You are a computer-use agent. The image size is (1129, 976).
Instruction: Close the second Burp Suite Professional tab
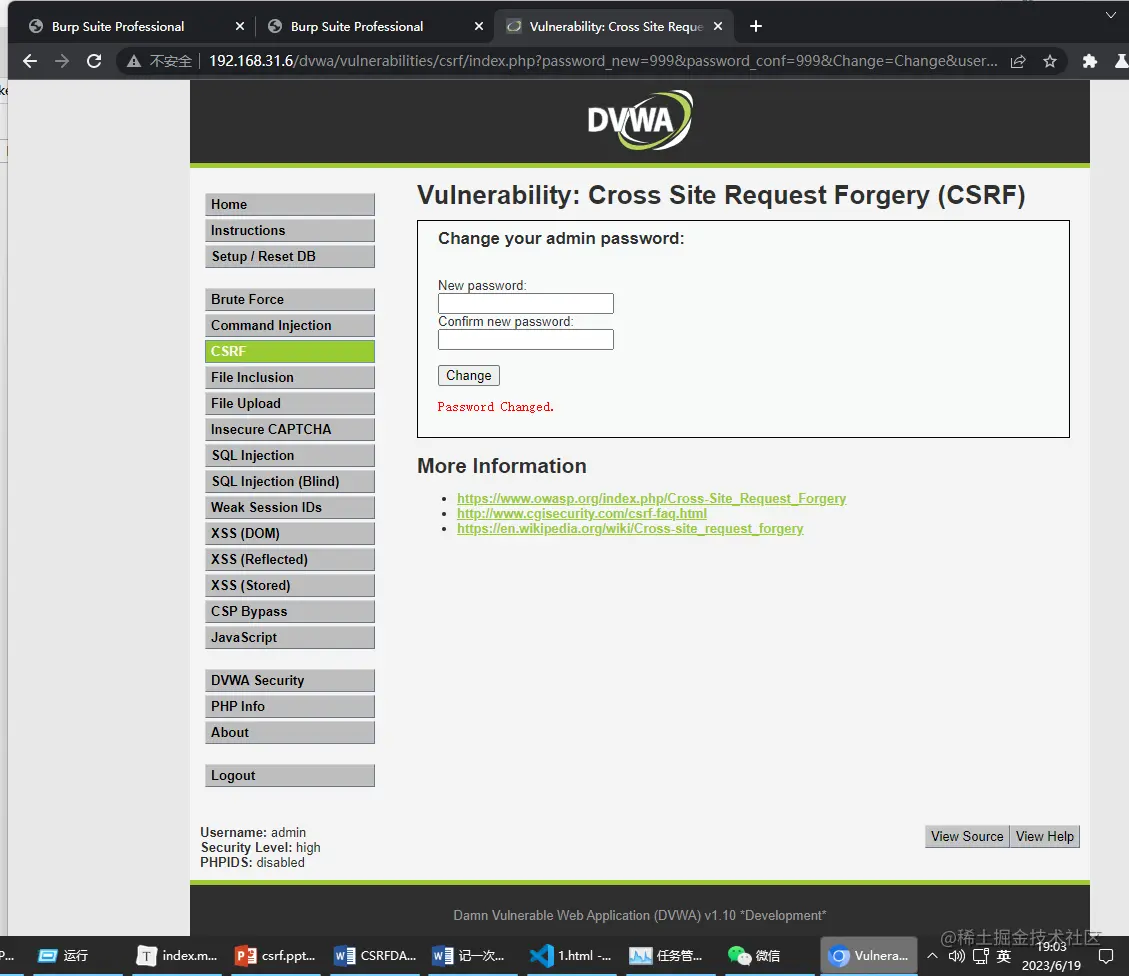pyautogui.click(x=479, y=27)
